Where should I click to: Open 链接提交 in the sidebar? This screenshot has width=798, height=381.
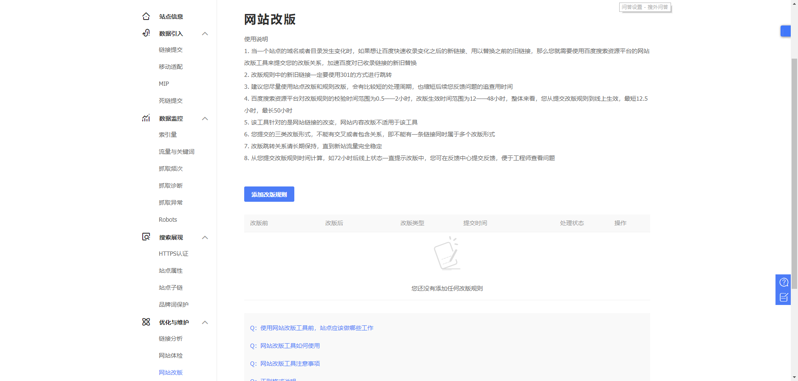[x=170, y=50]
